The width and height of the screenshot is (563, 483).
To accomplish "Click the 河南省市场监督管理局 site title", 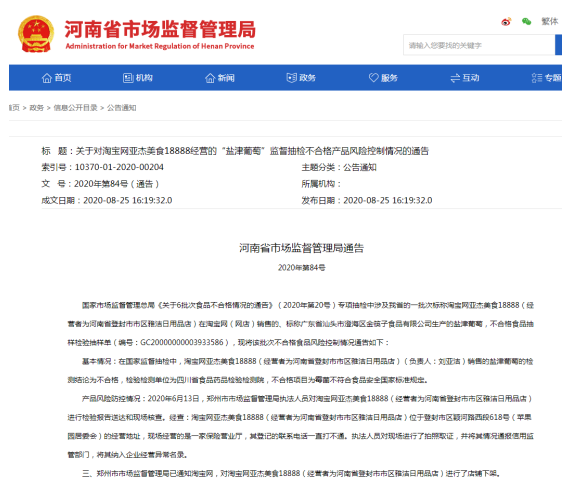I will click(160, 29).
